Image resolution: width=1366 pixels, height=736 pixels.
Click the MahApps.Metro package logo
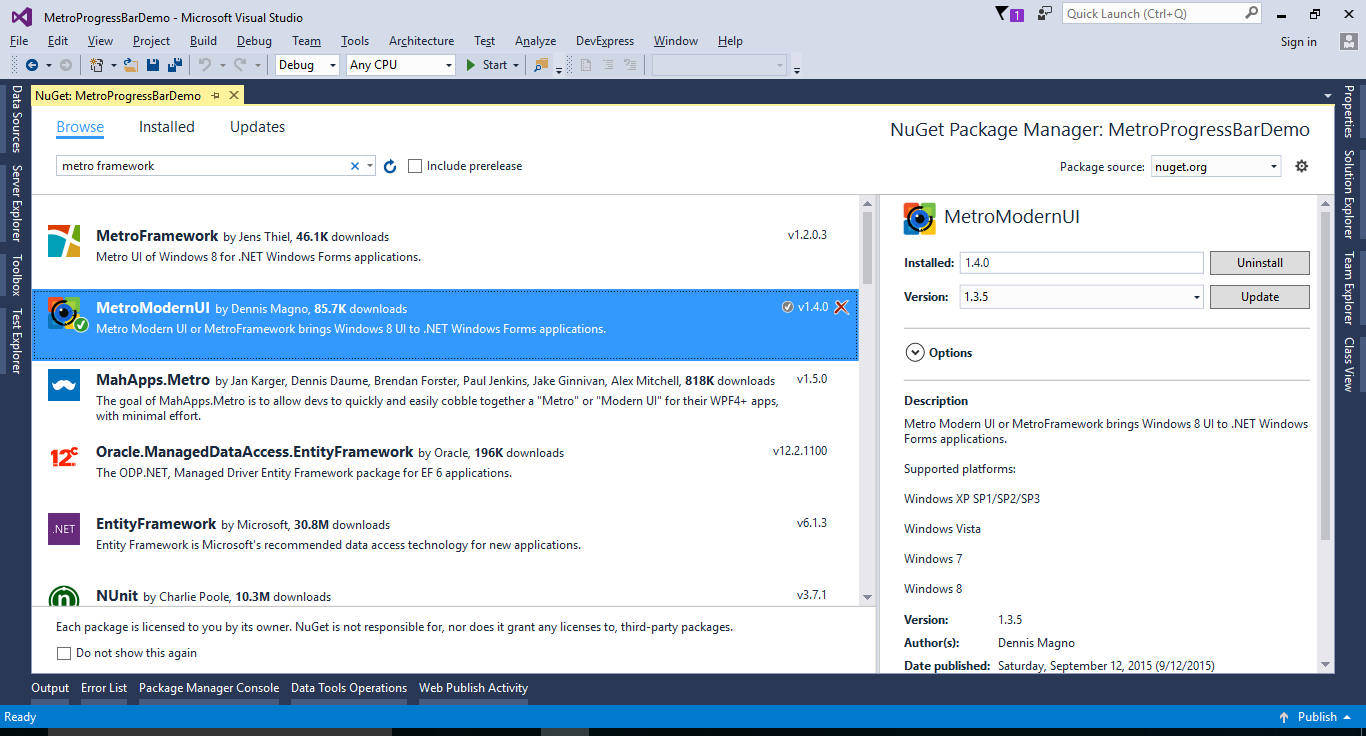click(64, 385)
